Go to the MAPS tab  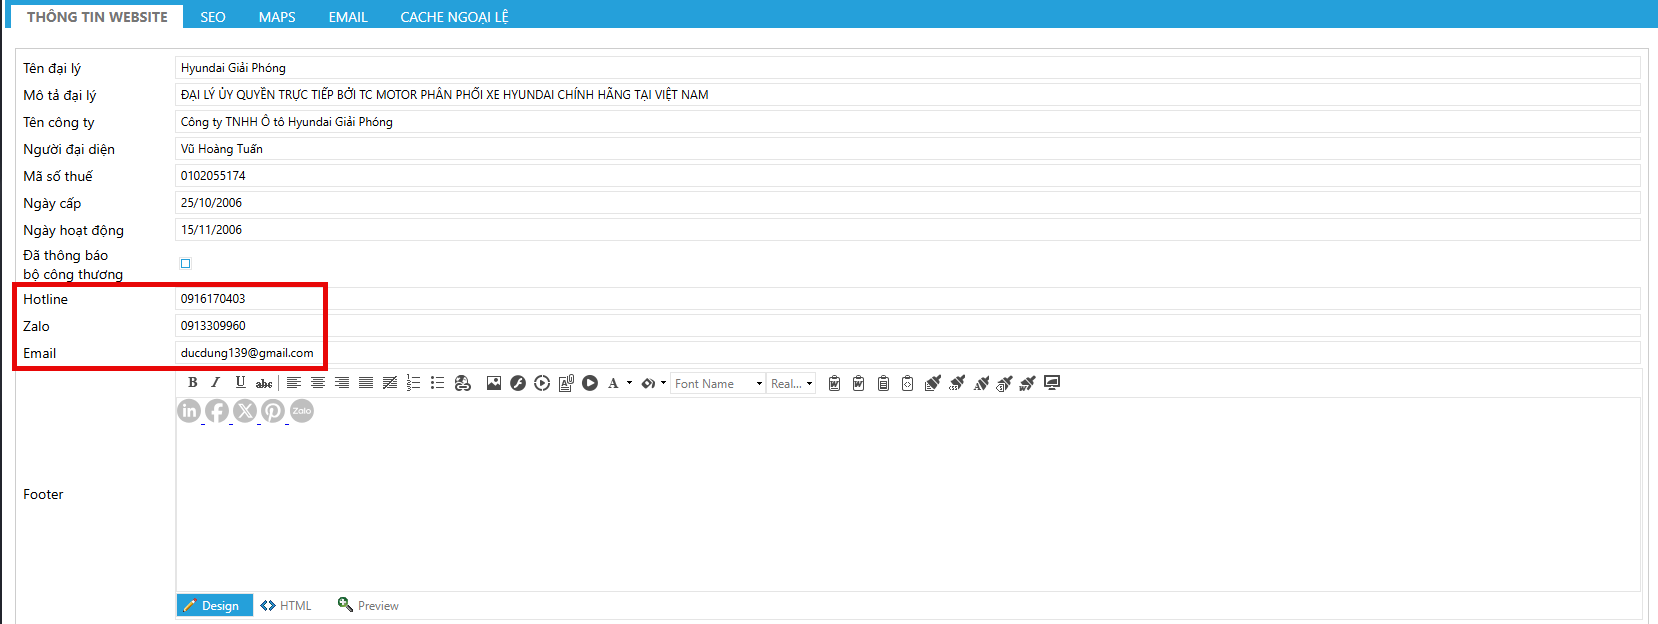pos(277,17)
